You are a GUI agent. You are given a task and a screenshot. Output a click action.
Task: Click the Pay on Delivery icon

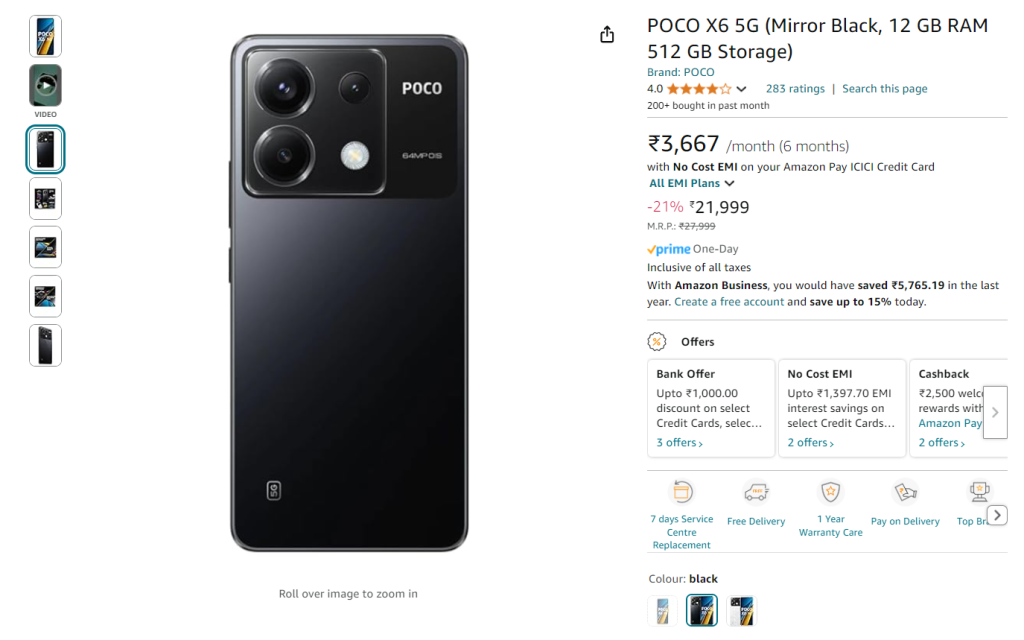tap(905, 492)
